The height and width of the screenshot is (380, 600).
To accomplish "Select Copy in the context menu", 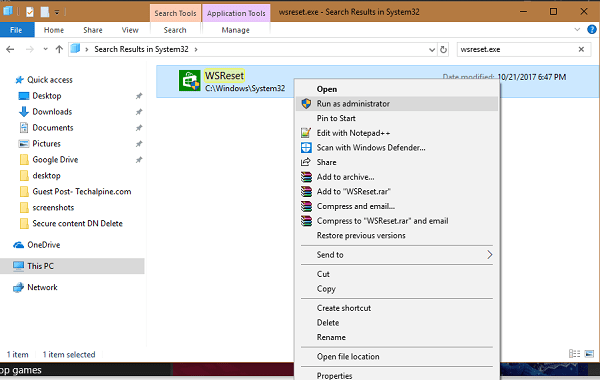I will click(397, 289).
